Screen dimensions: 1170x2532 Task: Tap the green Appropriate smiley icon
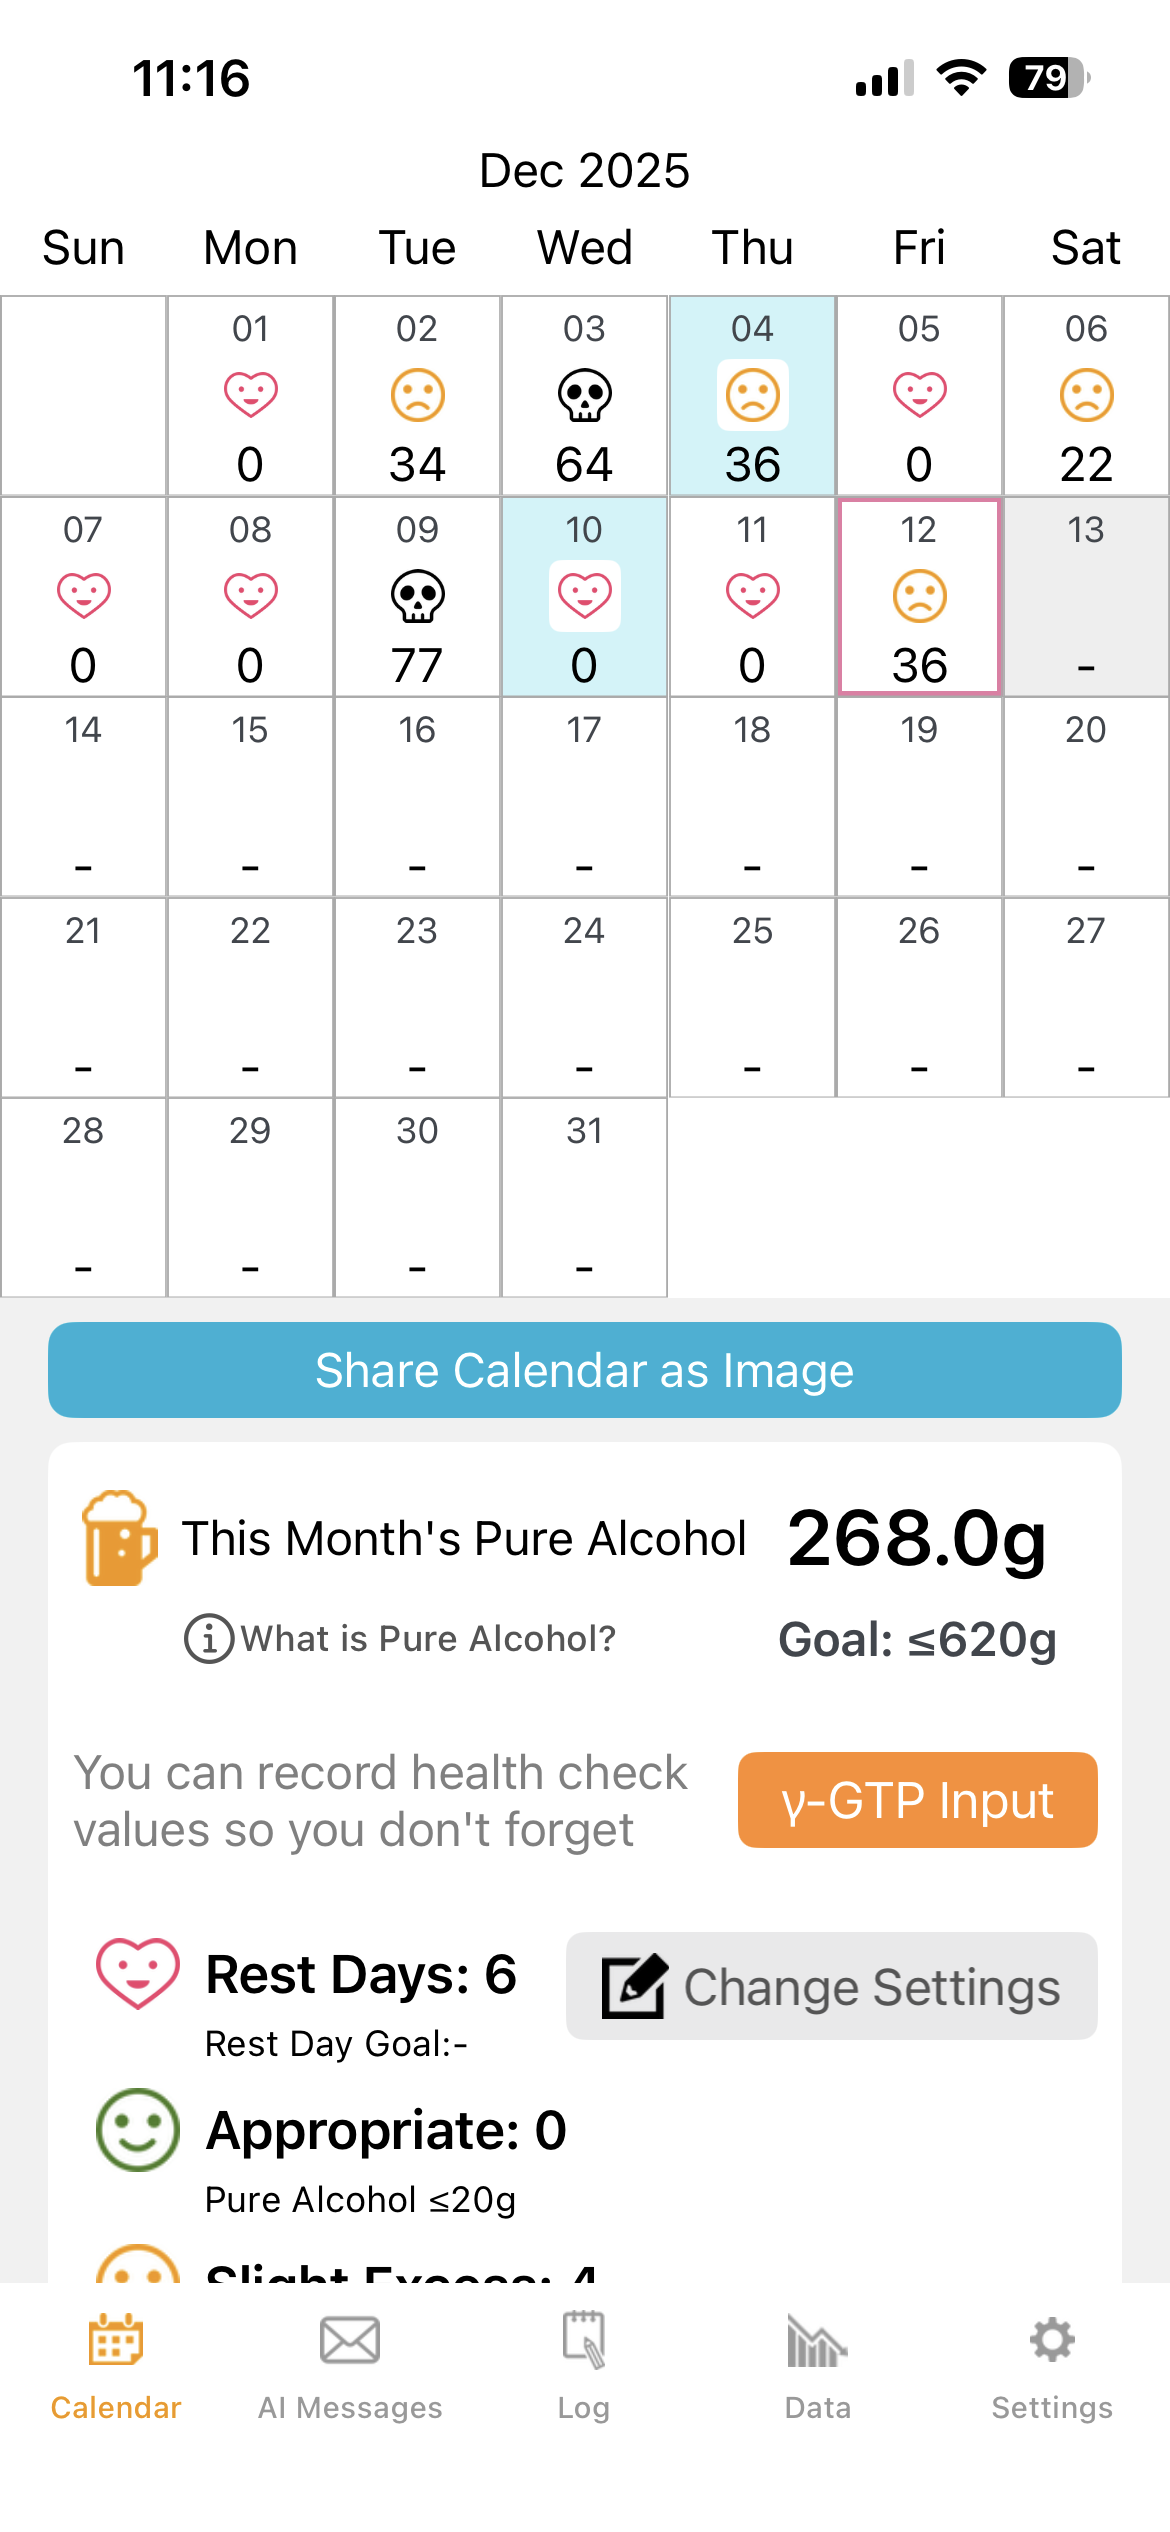(138, 2129)
